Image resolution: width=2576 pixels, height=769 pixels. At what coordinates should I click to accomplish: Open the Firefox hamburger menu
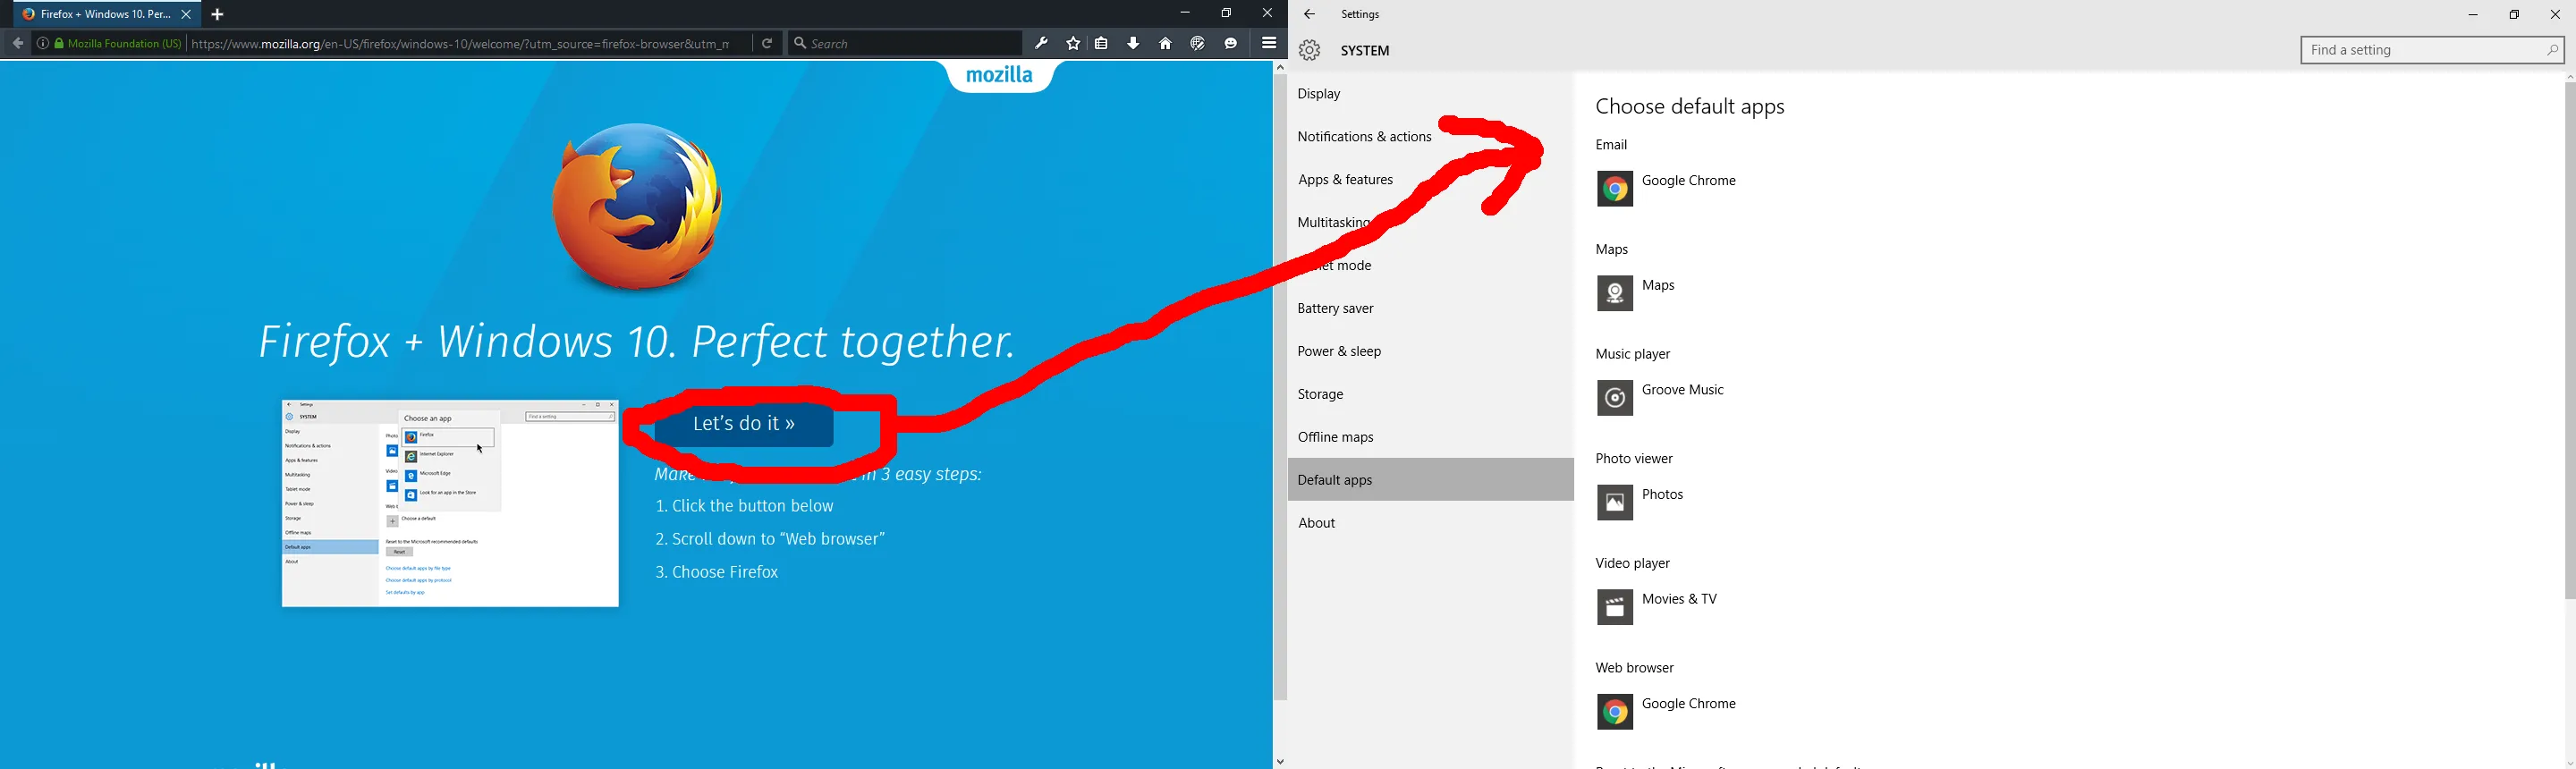coord(1269,43)
